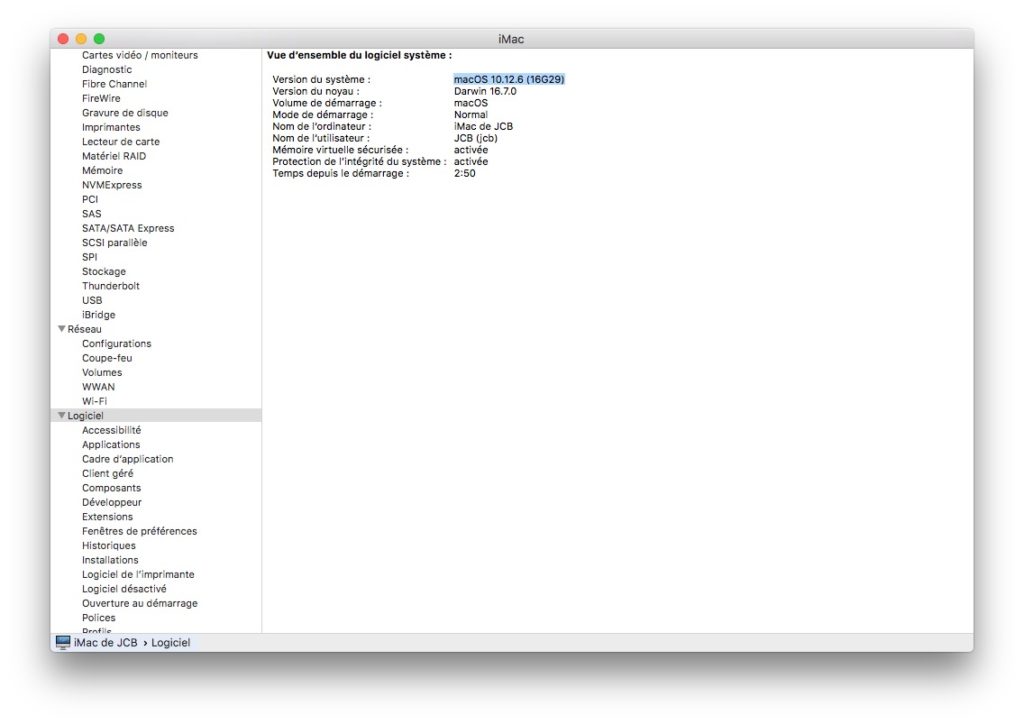The width and height of the screenshot is (1024, 724).
Task: Open Gravure de disque entry
Action: [125, 112]
